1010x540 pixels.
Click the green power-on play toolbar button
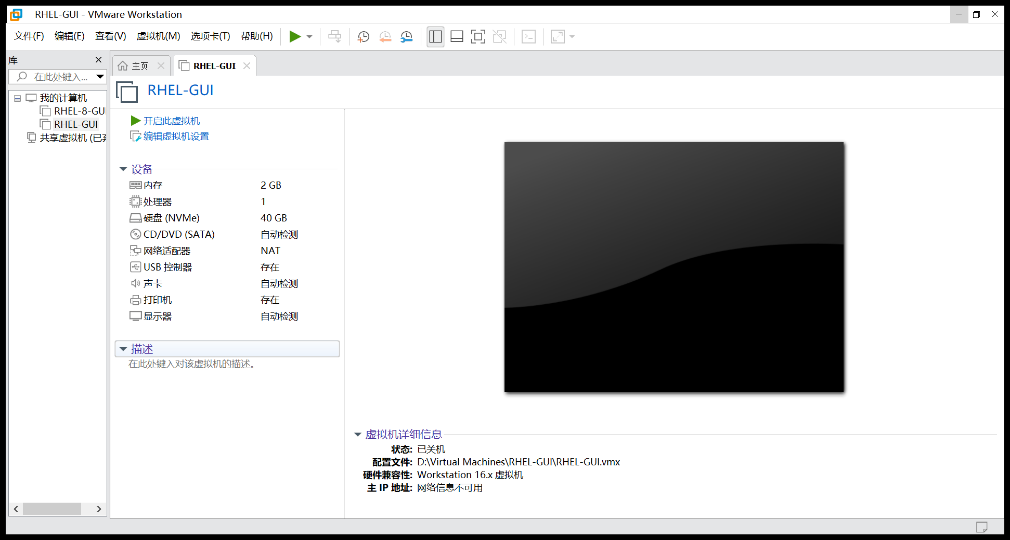coord(295,37)
